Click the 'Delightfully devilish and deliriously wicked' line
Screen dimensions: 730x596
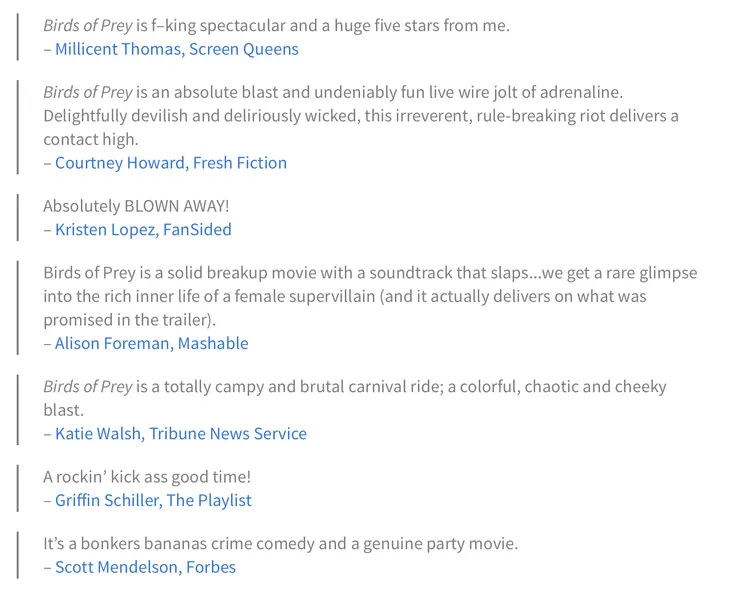point(361,115)
